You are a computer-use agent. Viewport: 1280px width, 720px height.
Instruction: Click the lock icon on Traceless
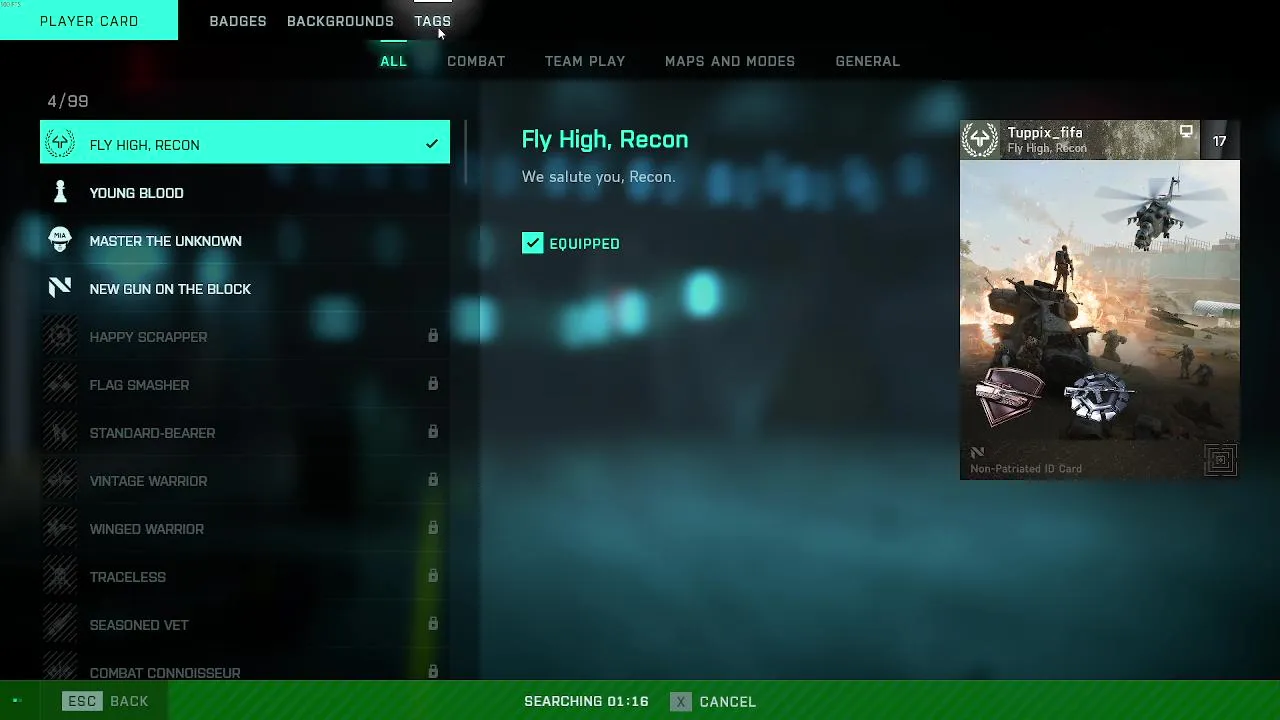tap(433, 576)
